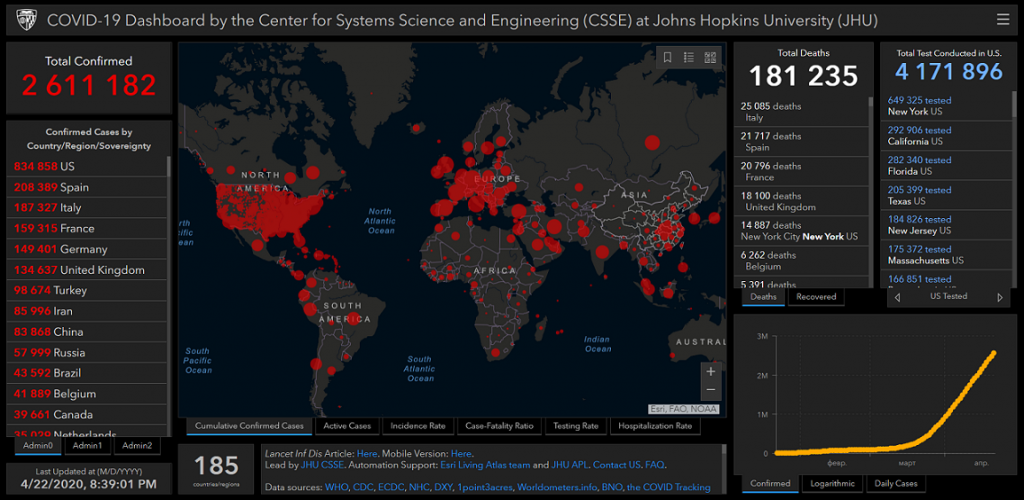This screenshot has height=500, width=1024.
Task: Switch to the Admin0 tab
Action: (39, 446)
